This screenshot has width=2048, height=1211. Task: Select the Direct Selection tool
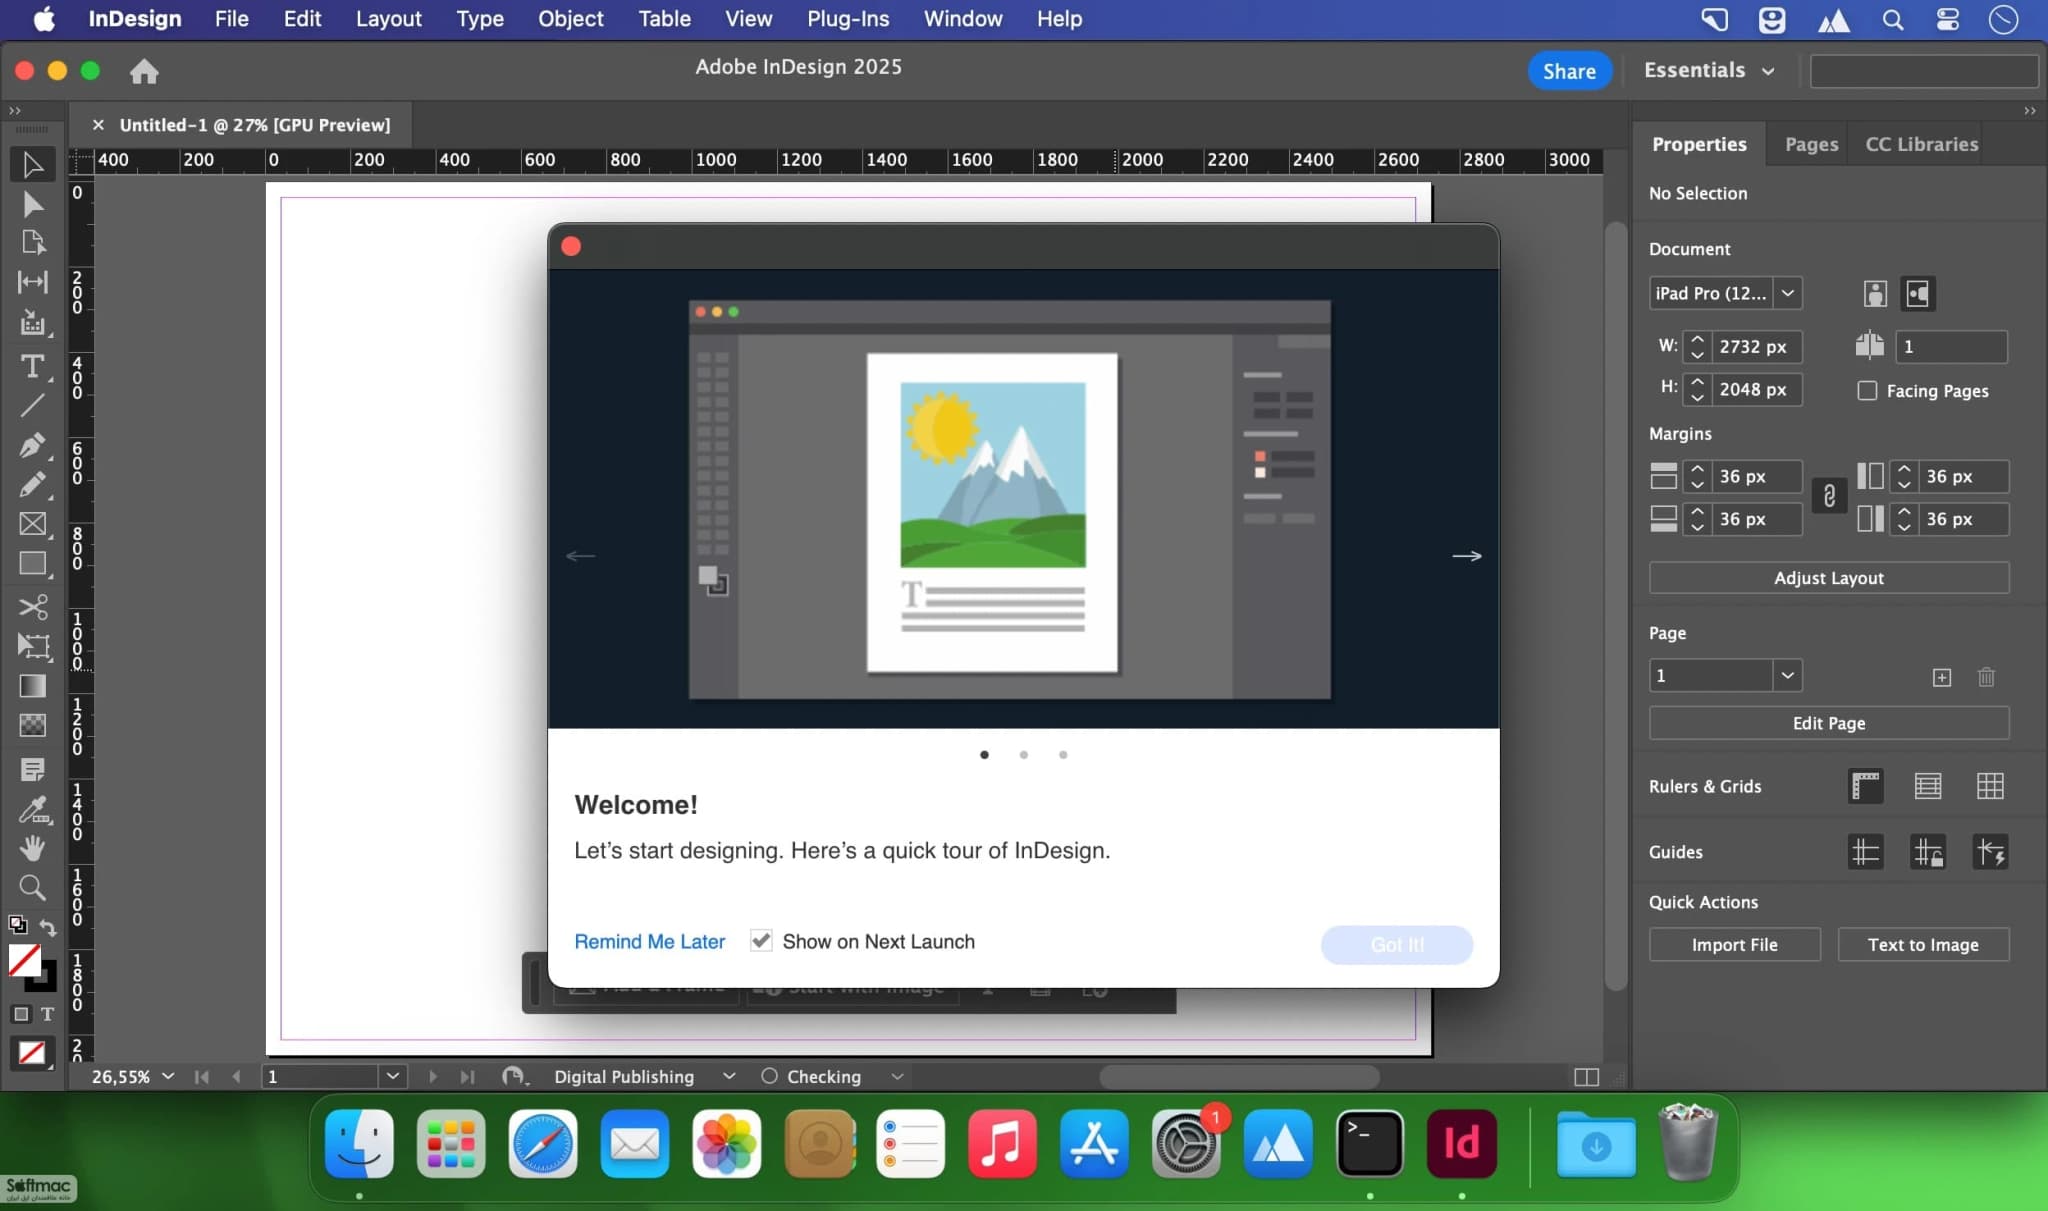tap(32, 204)
